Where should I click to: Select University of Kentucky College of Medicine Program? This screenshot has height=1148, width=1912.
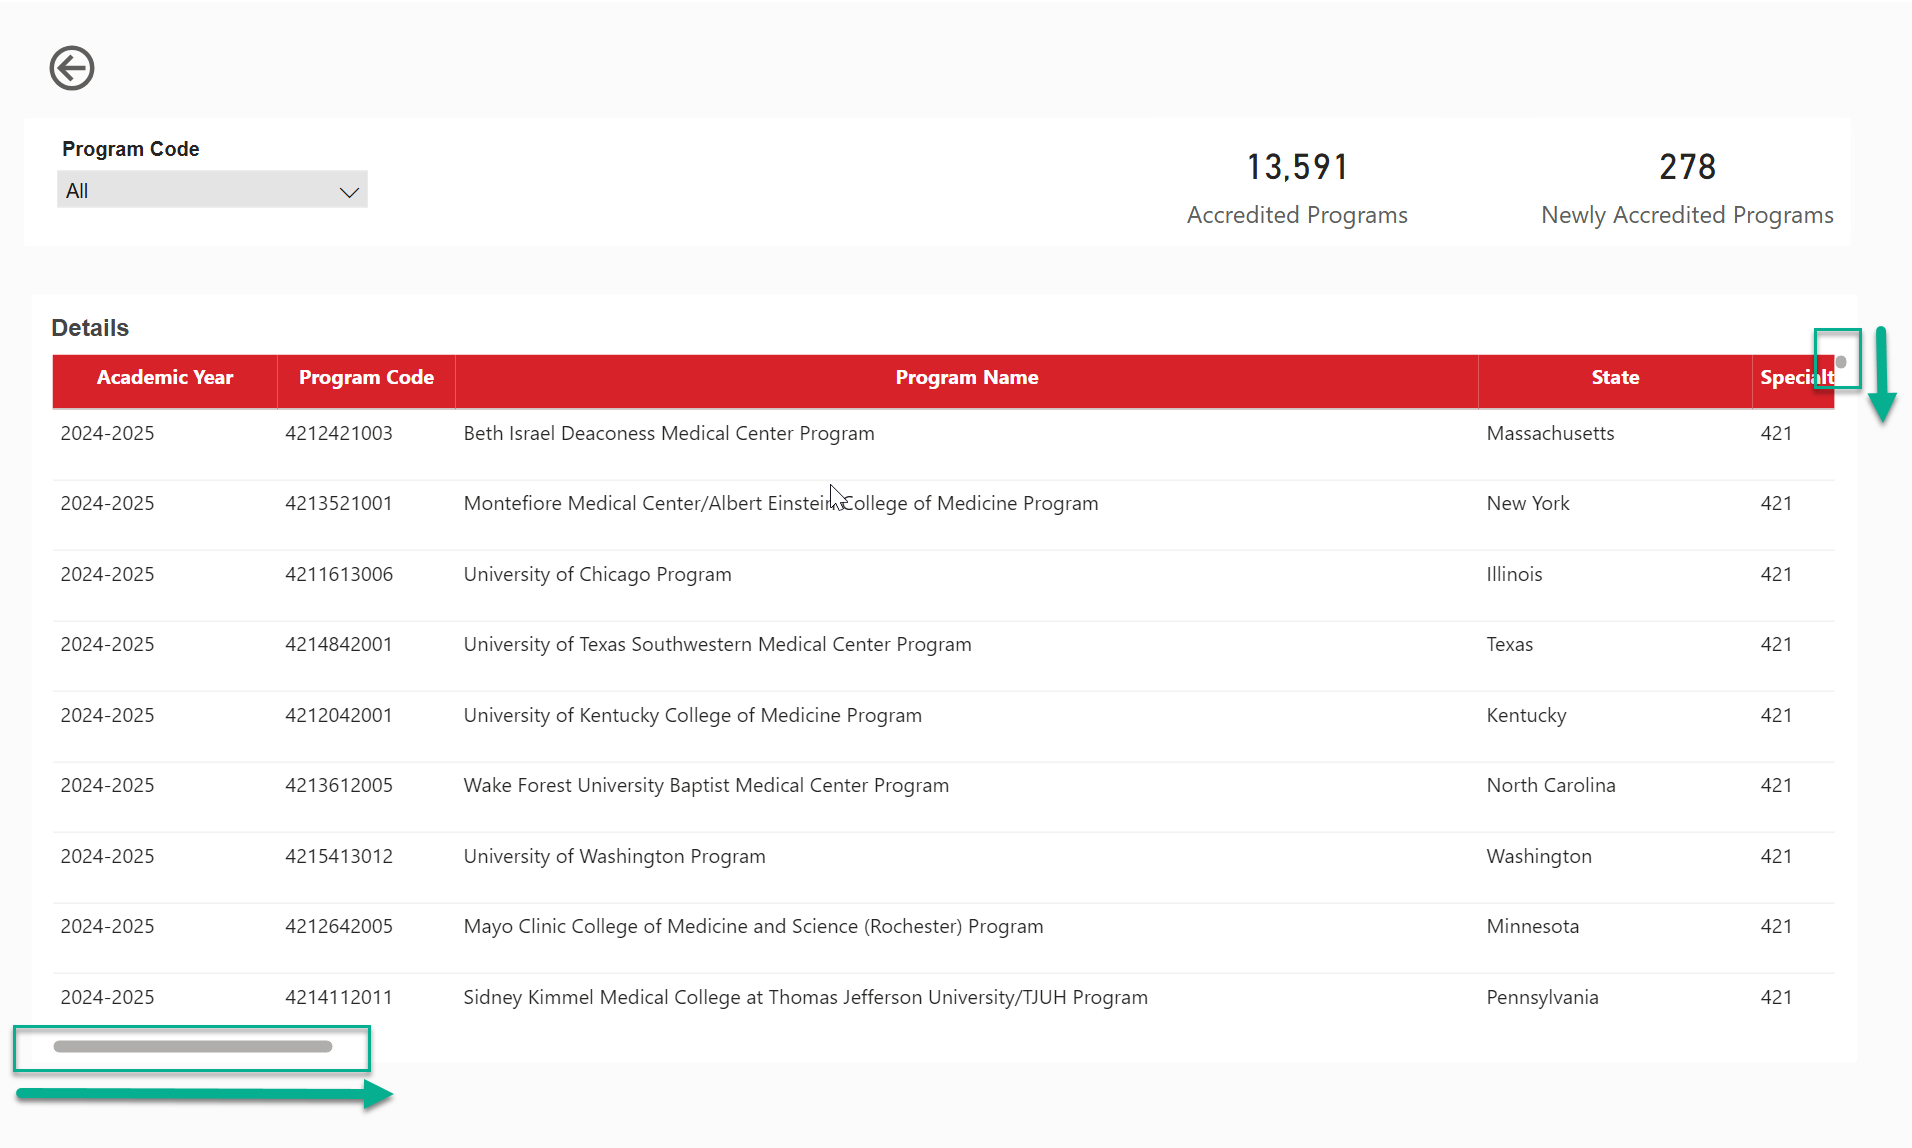coord(692,715)
